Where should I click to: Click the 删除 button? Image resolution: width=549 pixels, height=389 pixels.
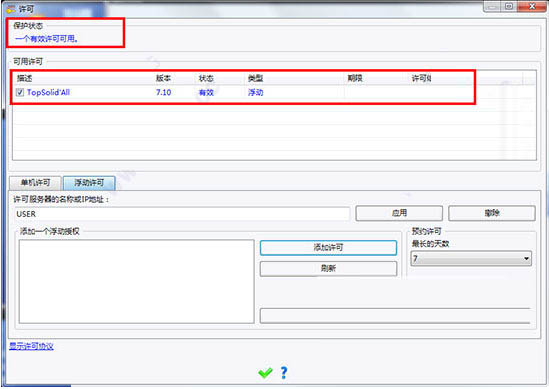tap(492, 213)
